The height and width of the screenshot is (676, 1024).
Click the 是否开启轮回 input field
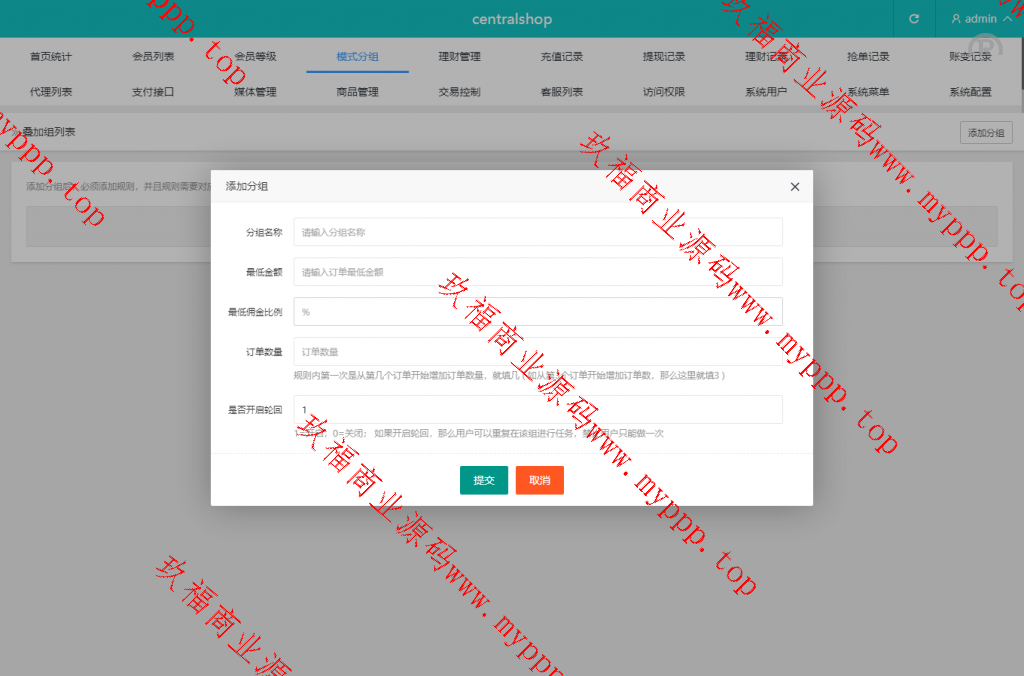538,410
